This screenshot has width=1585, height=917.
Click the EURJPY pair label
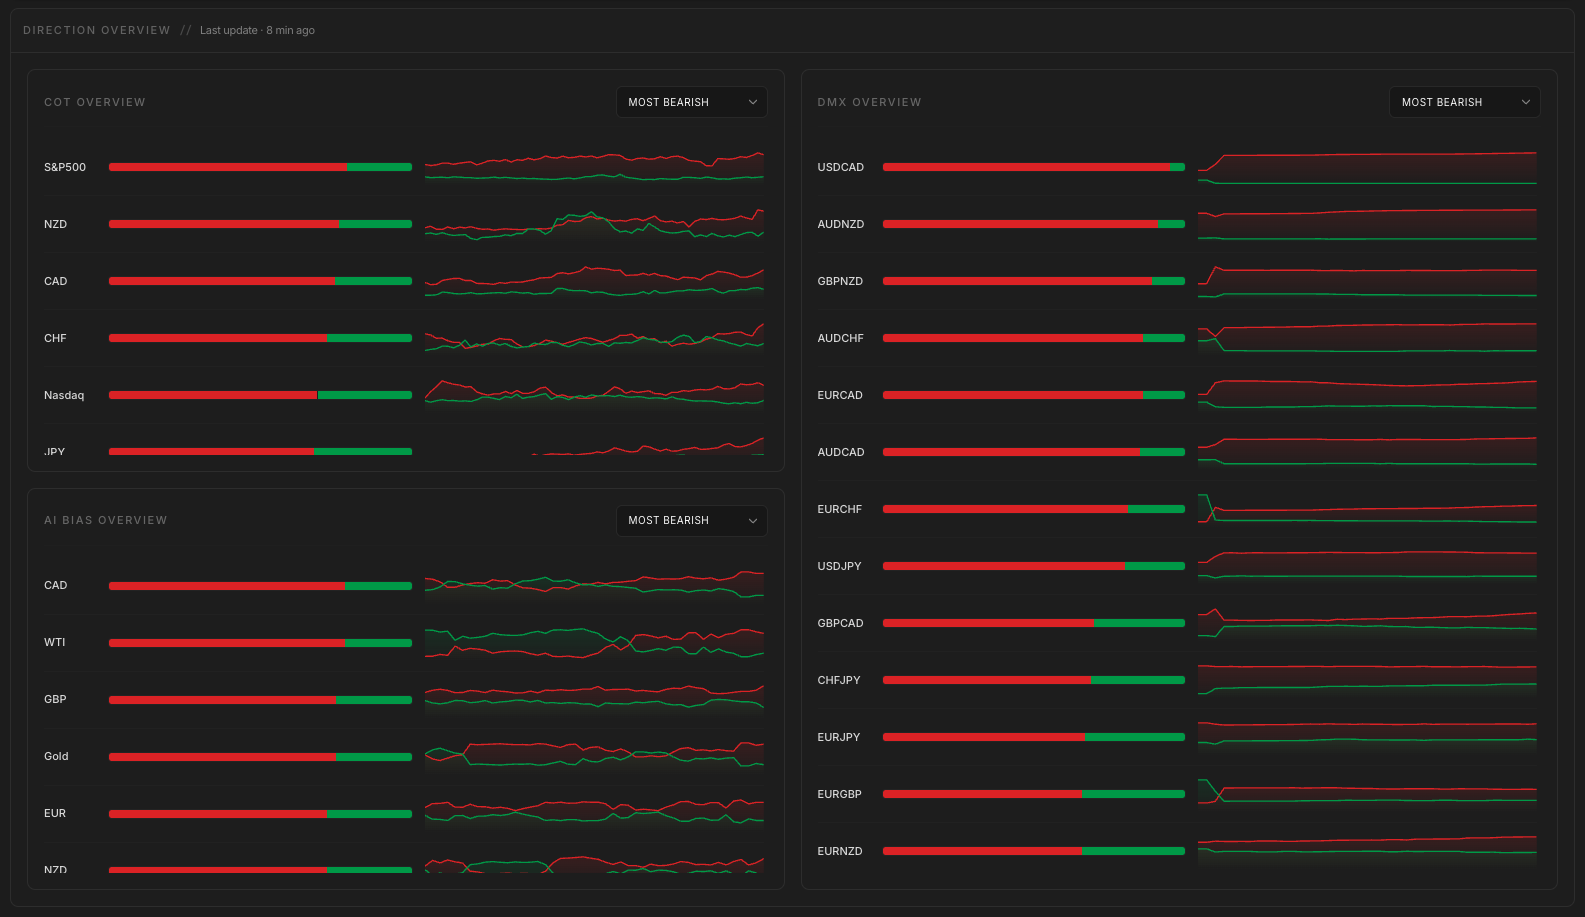839,737
